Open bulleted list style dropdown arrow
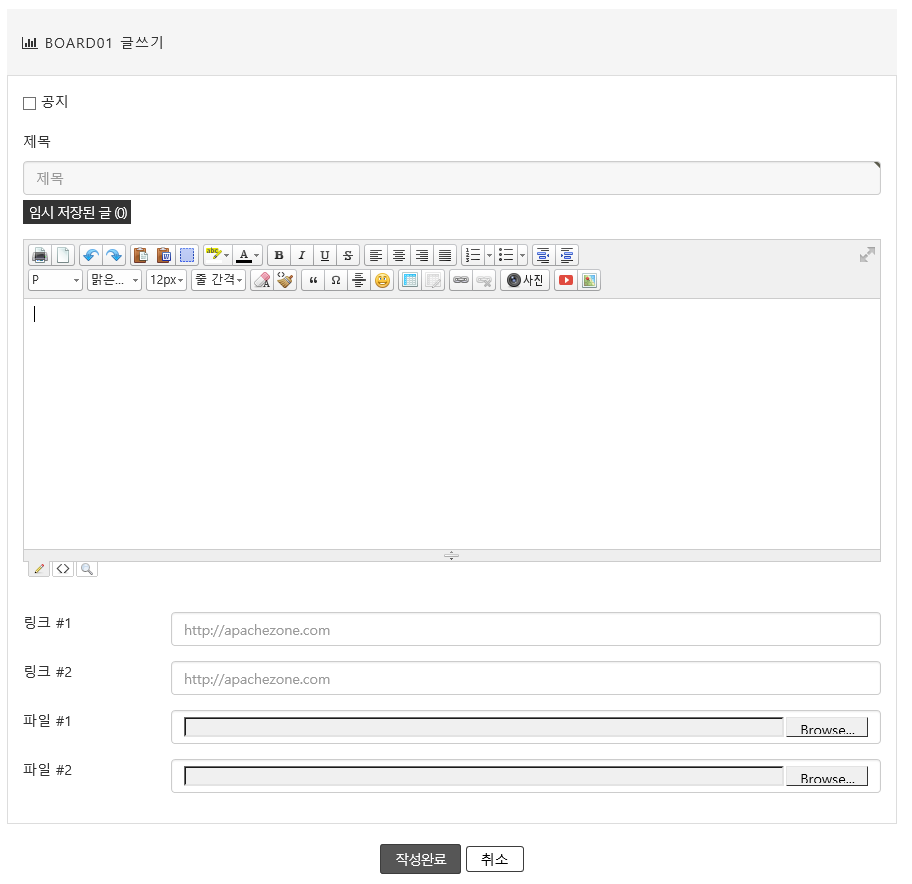The image size is (912, 884). click(522, 255)
